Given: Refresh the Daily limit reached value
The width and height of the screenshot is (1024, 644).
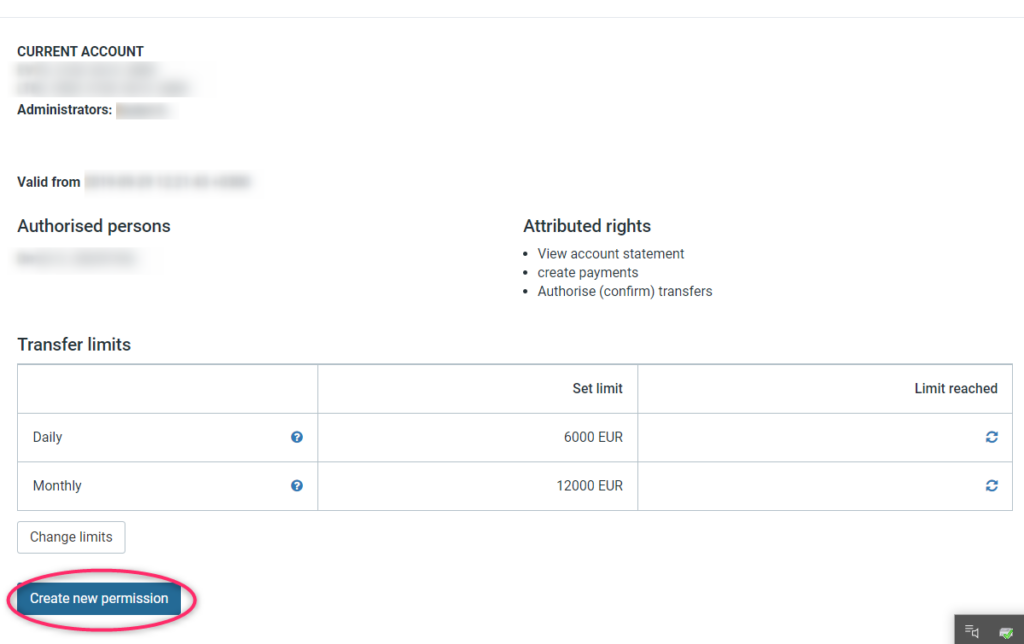Looking at the screenshot, I should point(991,437).
